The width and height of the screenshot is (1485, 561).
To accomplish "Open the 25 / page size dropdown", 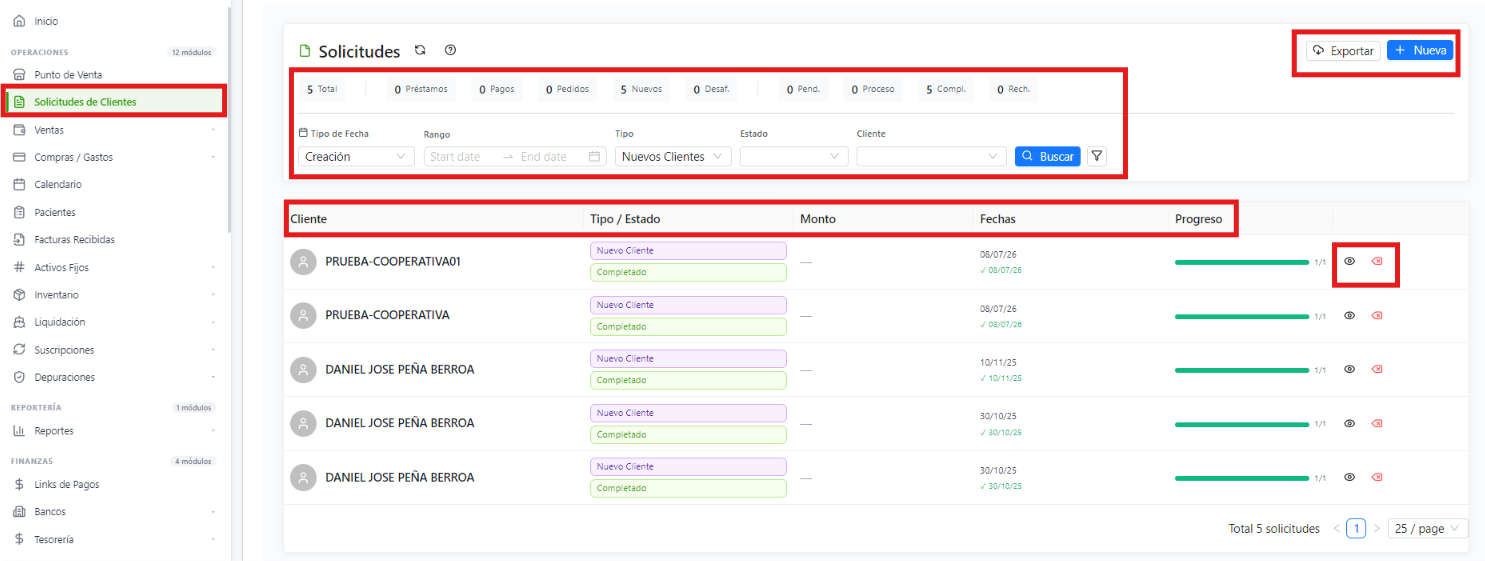I will (x=1428, y=528).
